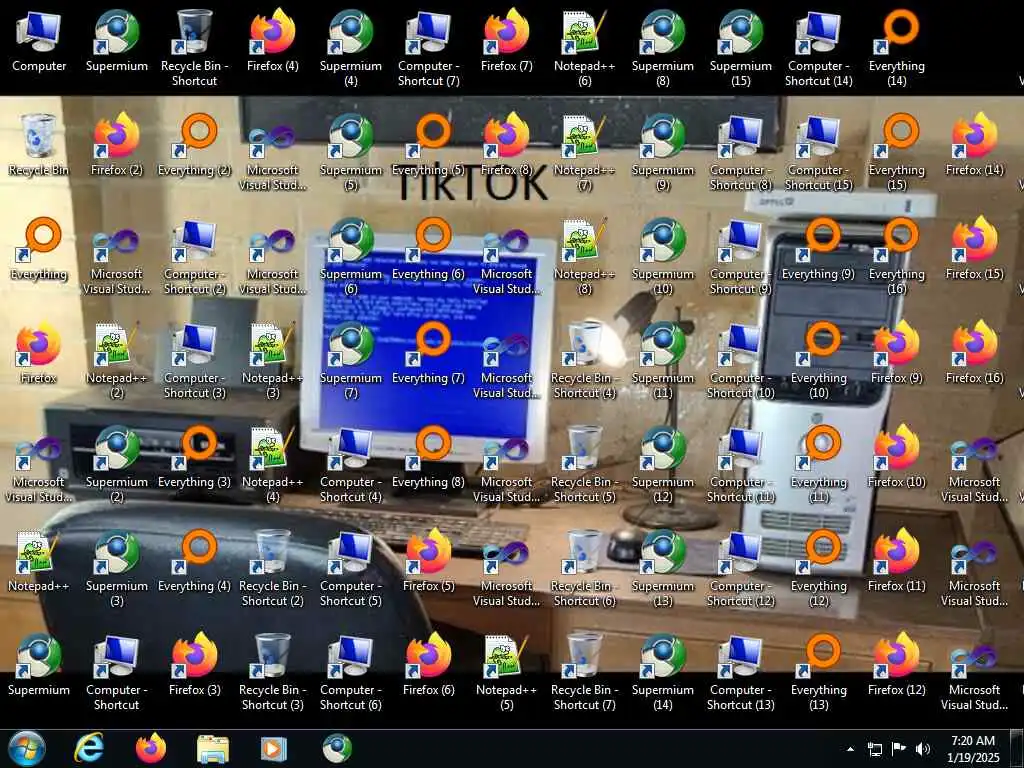Select the Firefox (11) shortcut

[x=897, y=562]
